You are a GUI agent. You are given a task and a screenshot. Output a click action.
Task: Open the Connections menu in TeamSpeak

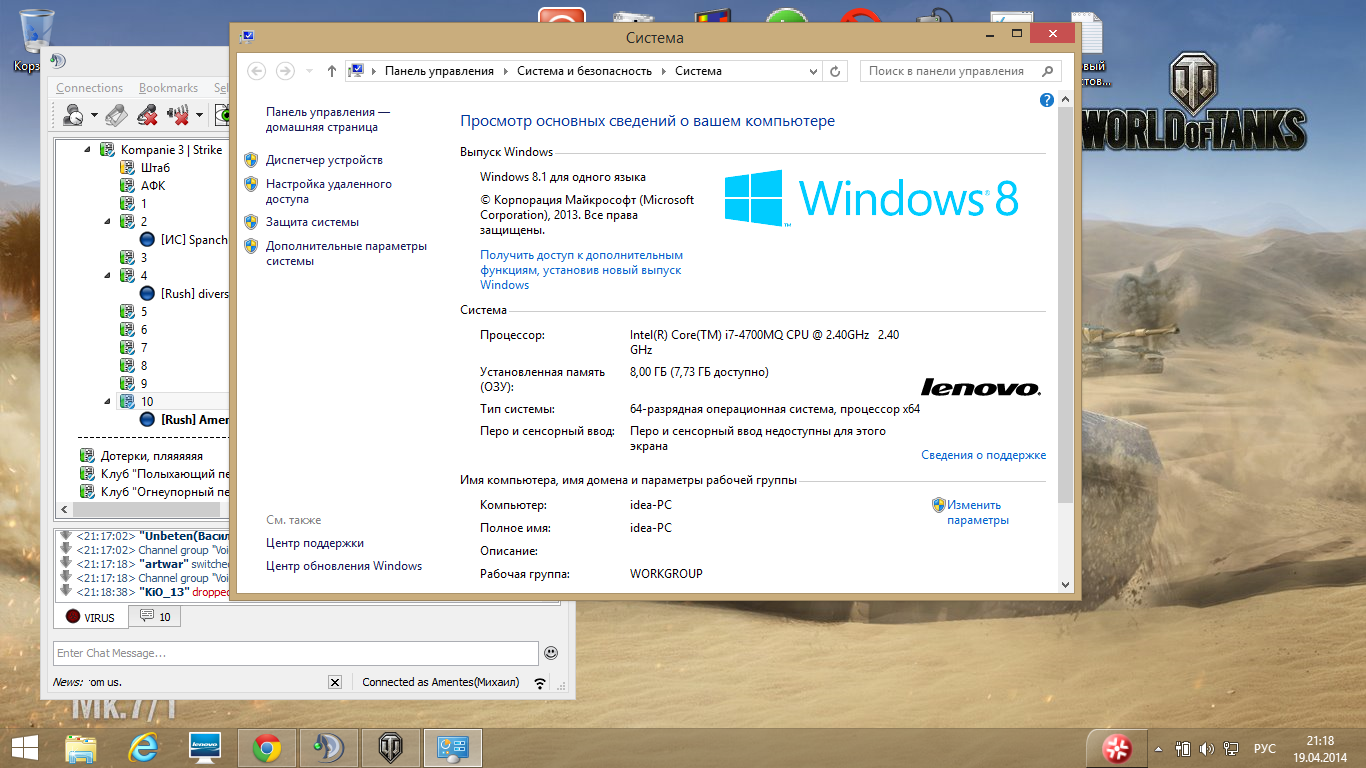point(89,88)
